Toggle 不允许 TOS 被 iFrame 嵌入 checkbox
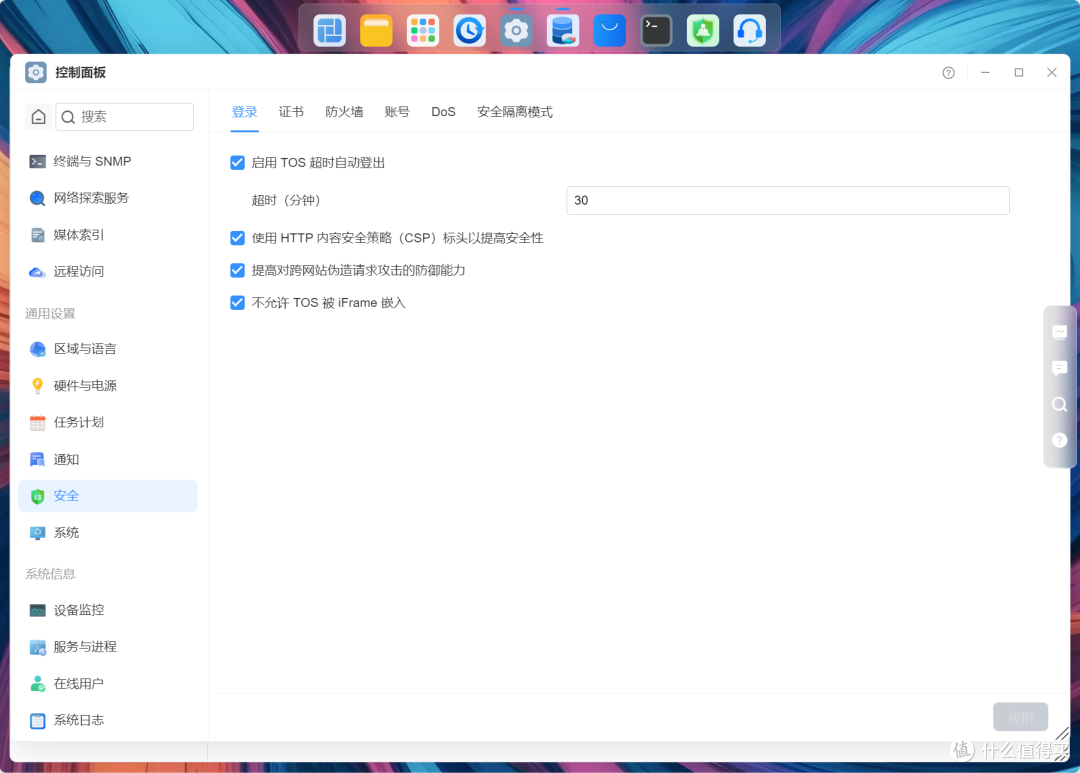Screen dimensions: 1080x773 click(238, 302)
